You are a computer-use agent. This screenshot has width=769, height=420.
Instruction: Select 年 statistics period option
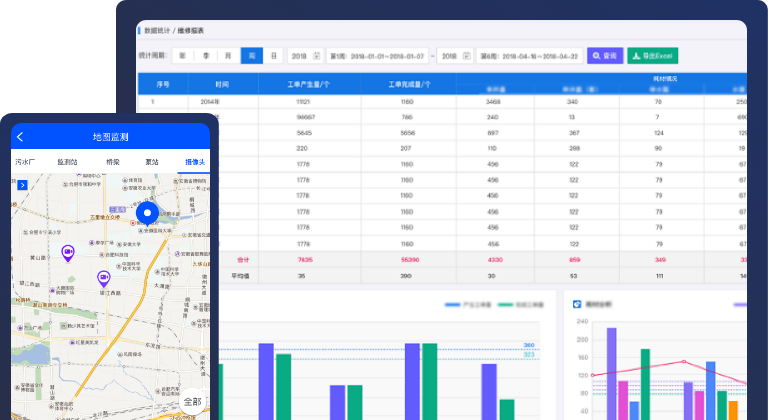(183, 56)
